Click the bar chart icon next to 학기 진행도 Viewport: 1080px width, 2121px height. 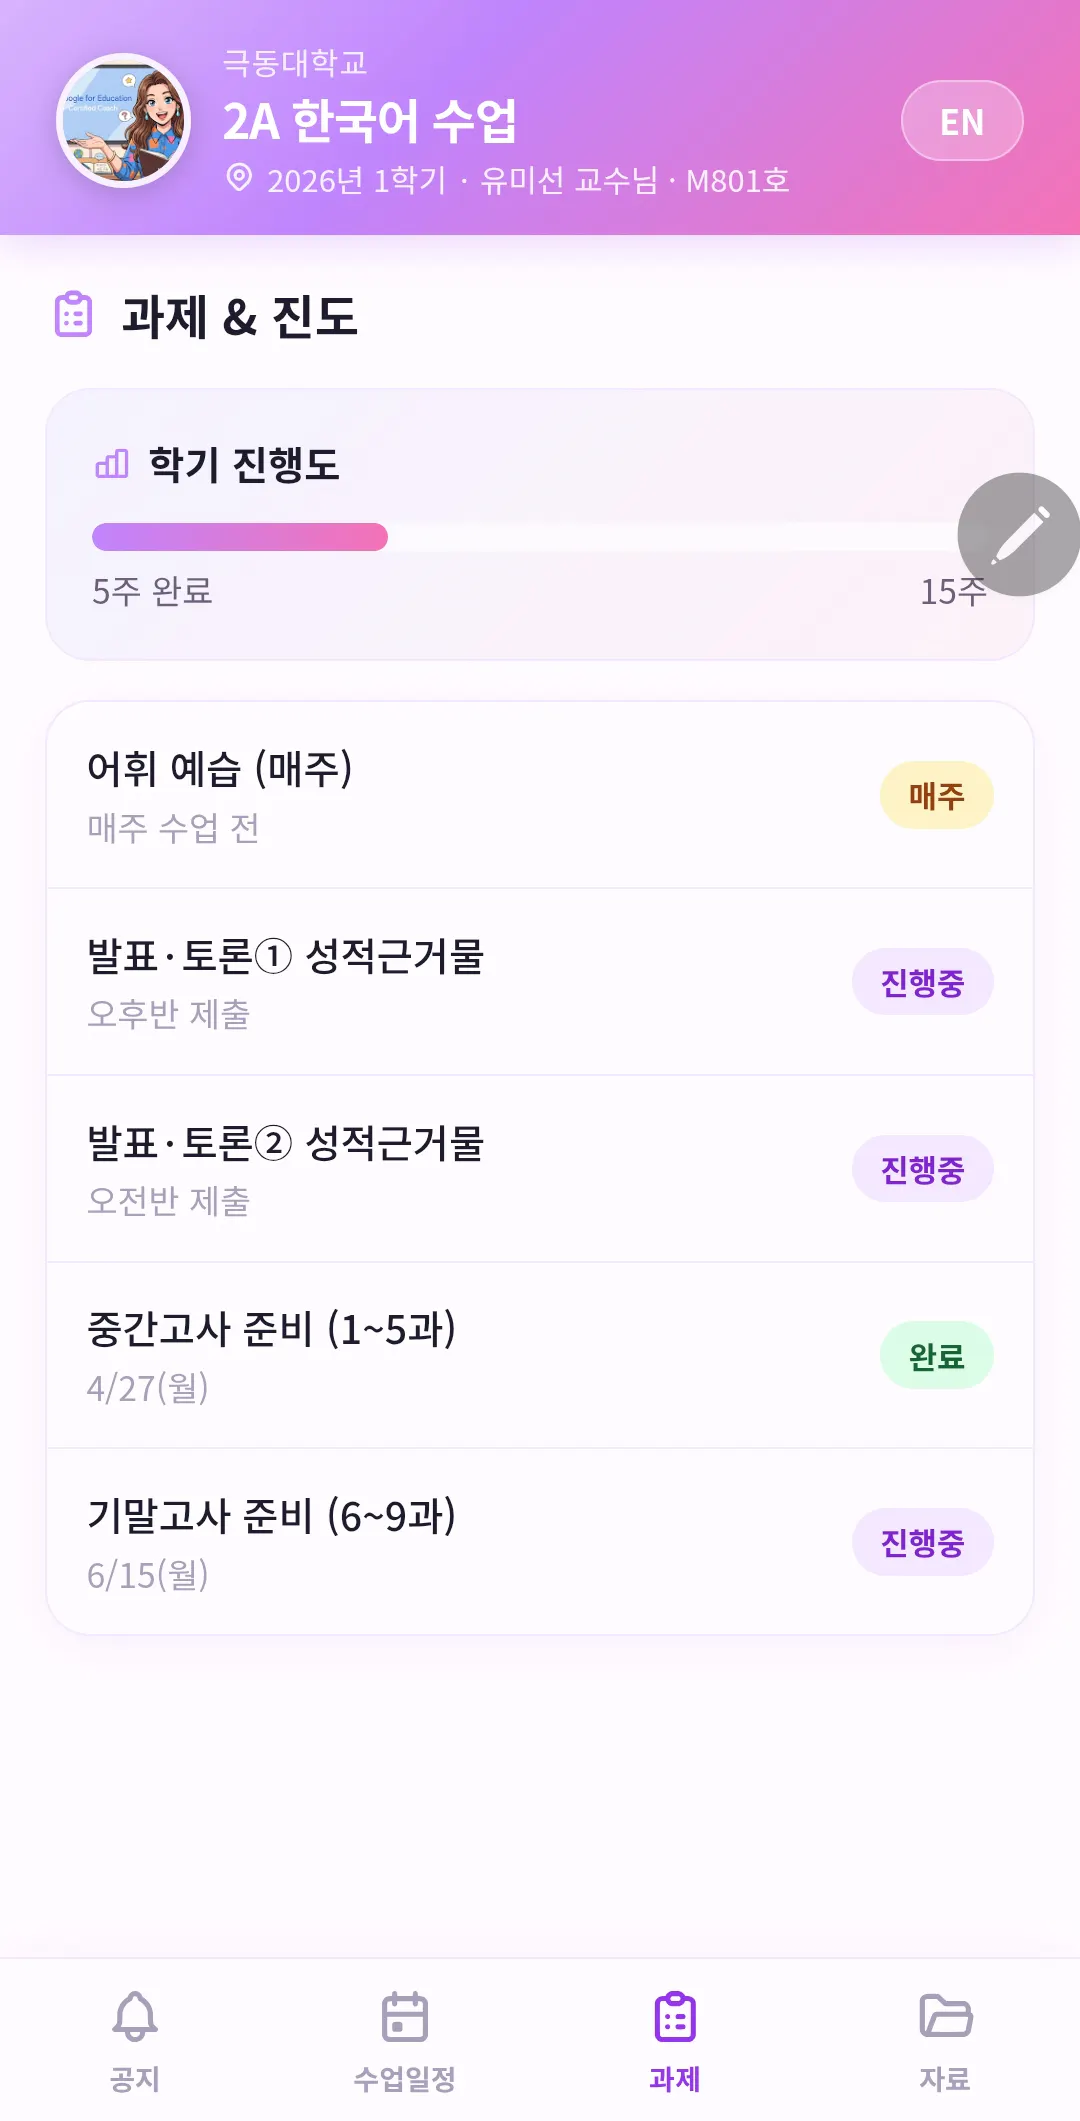point(112,464)
